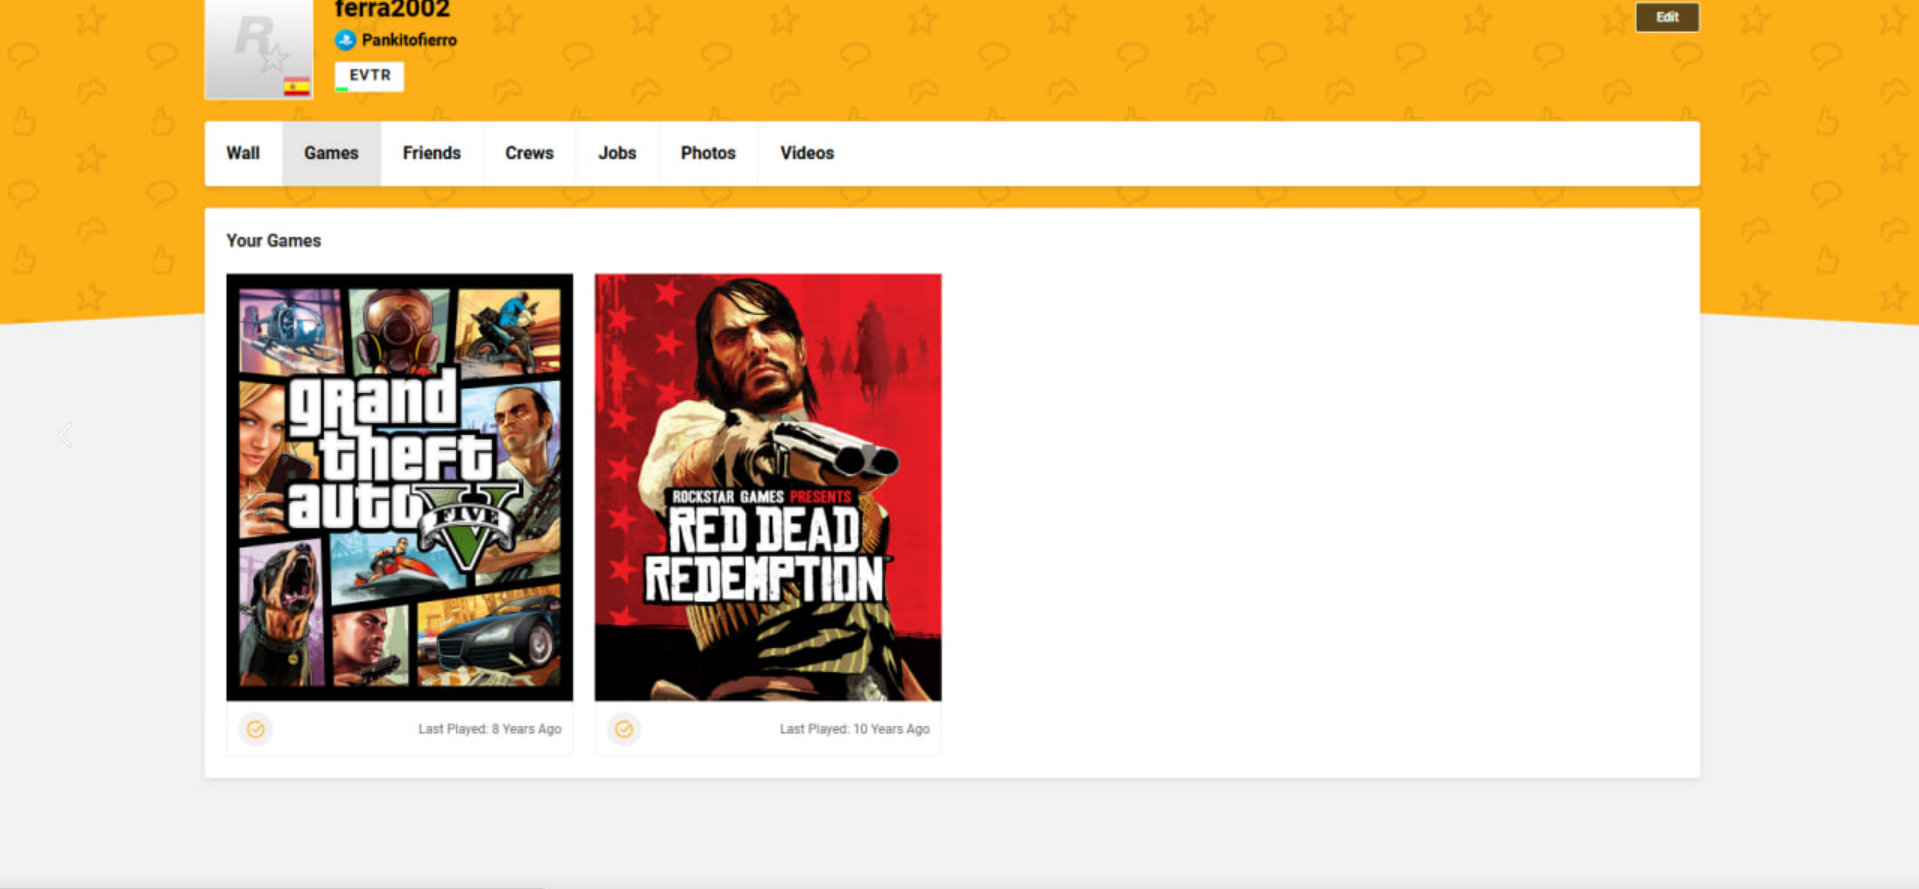Click the previous arrow chevron on left edge

[66, 435]
